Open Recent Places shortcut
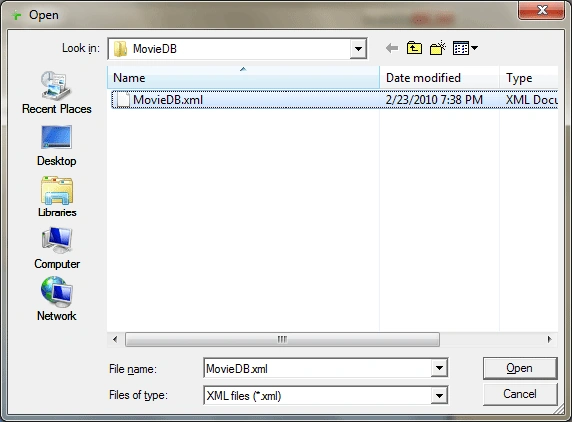This screenshot has width=572, height=422. 57,93
